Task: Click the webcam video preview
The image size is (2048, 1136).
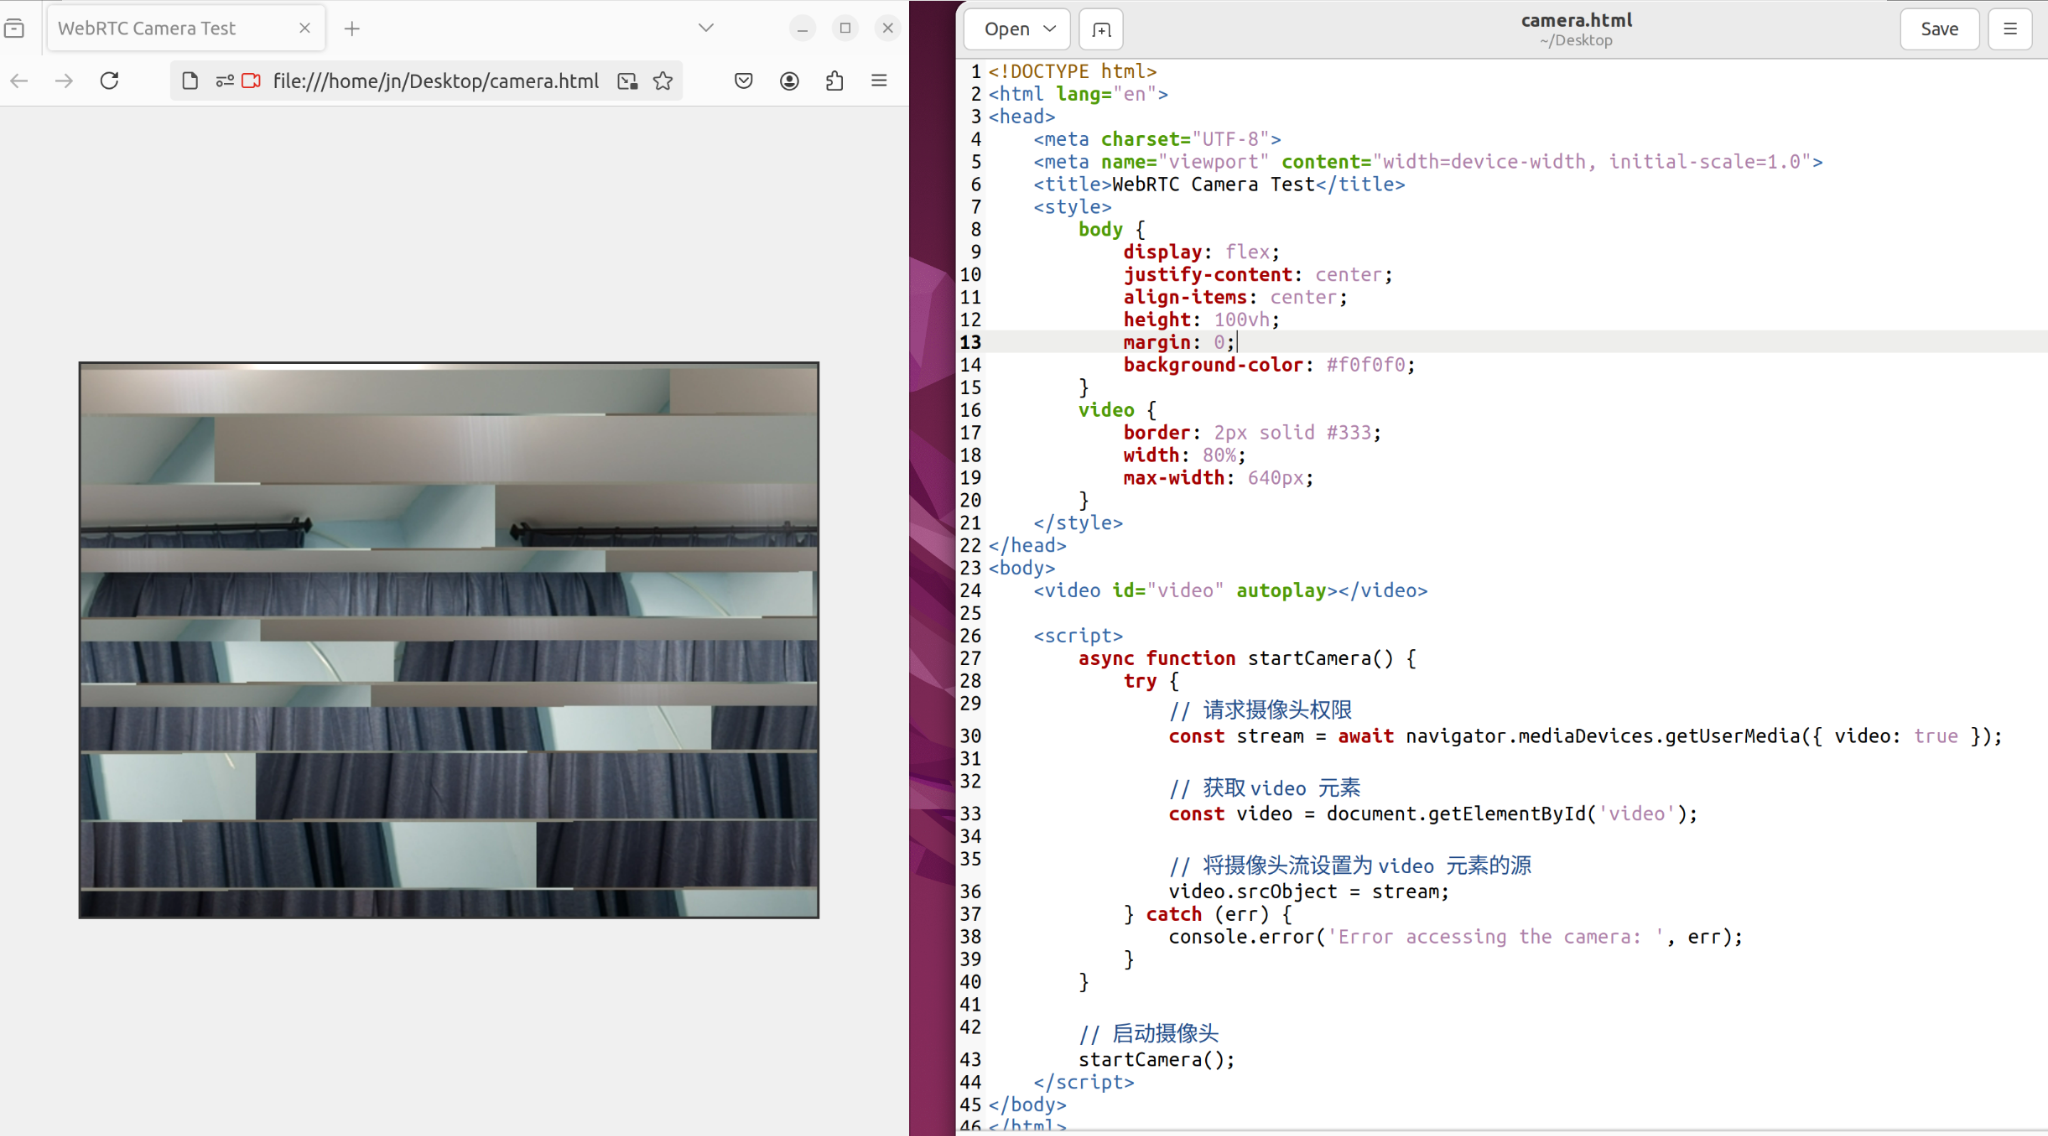Action: (449, 640)
